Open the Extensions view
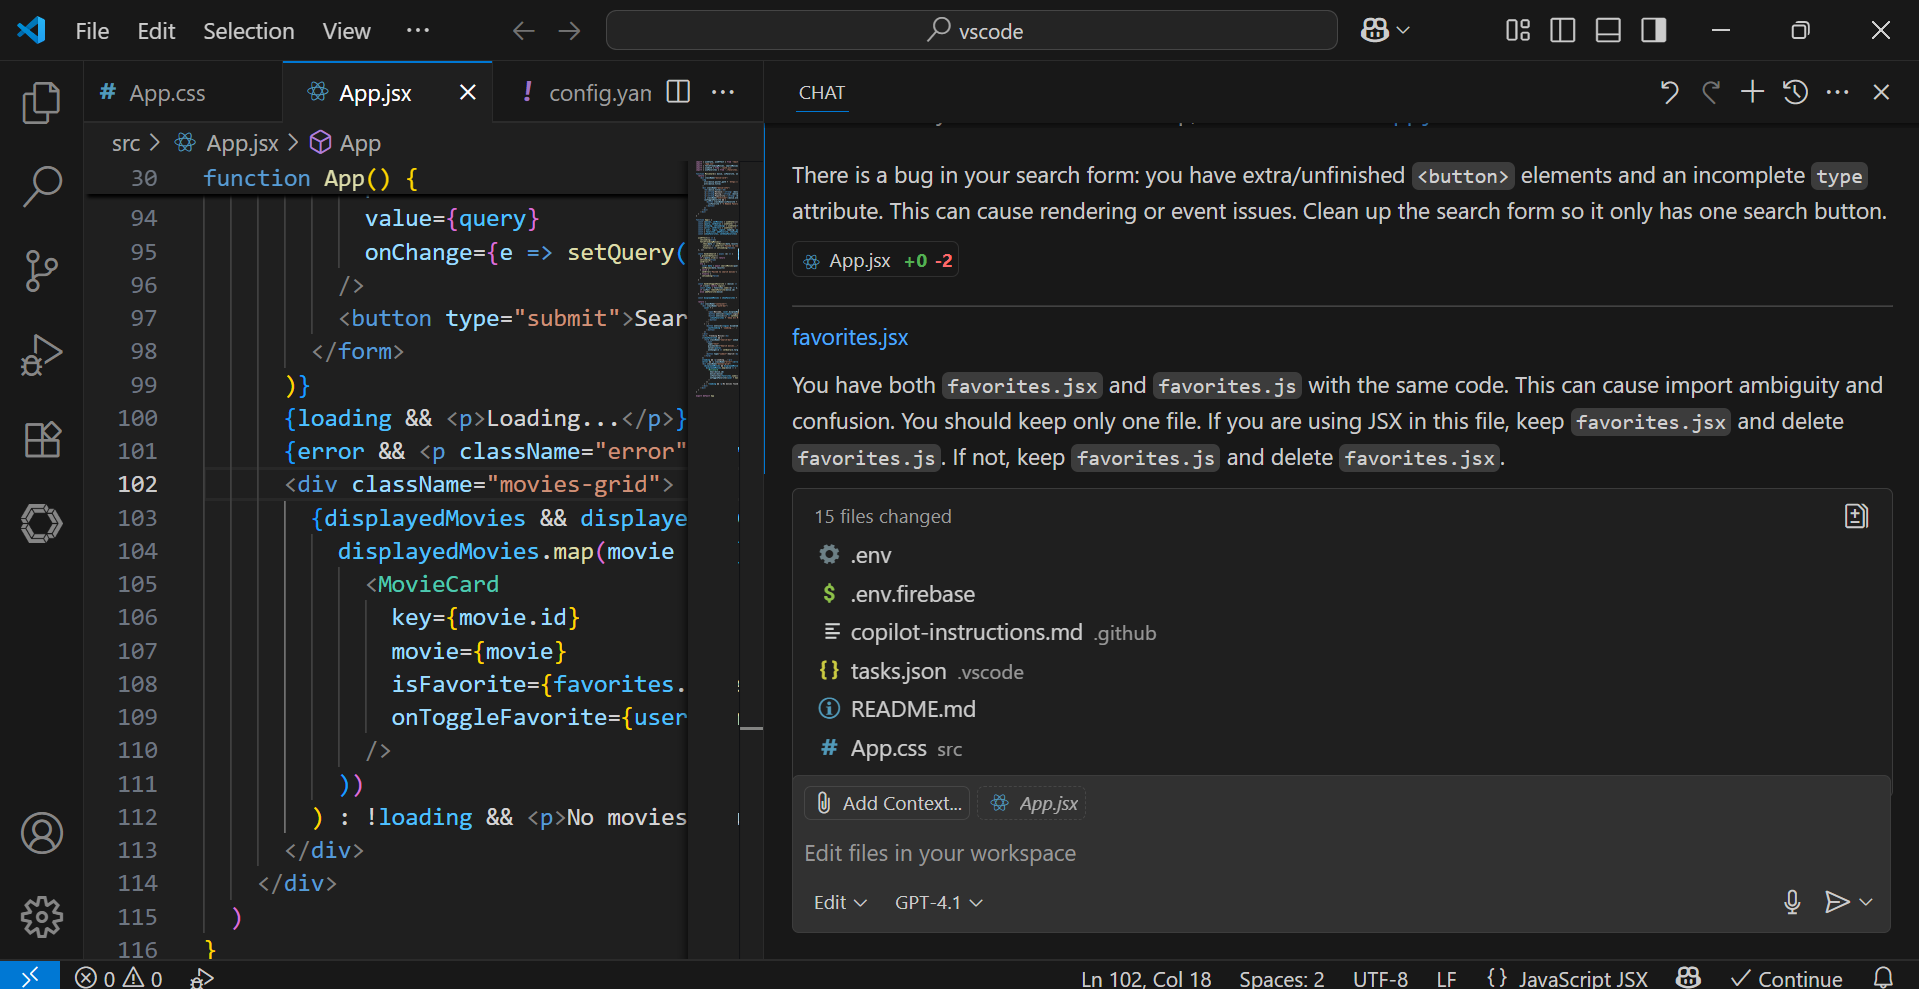The height and width of the screenshot is (989, 1919). 41,439
